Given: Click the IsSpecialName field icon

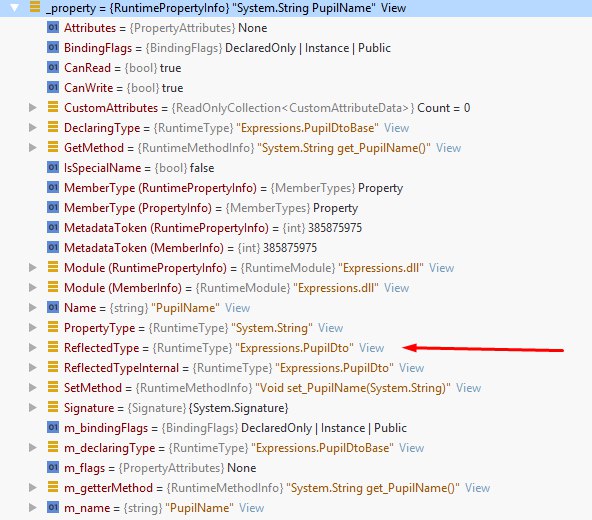Looking at the screenshot, I should (x=53, y=167).
